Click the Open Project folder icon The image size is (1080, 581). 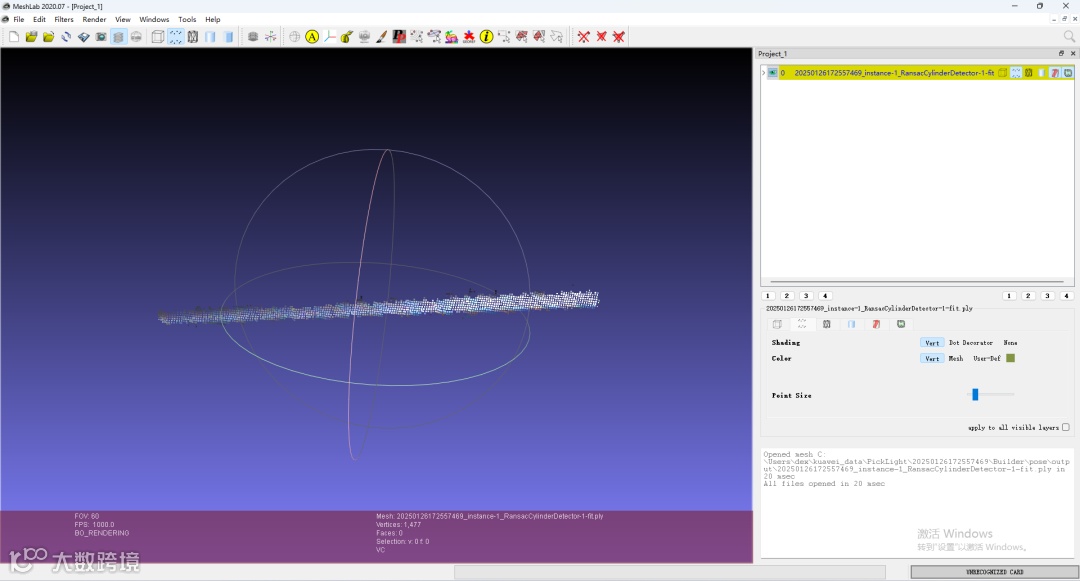pyautogui.click(x=31, y=36)
